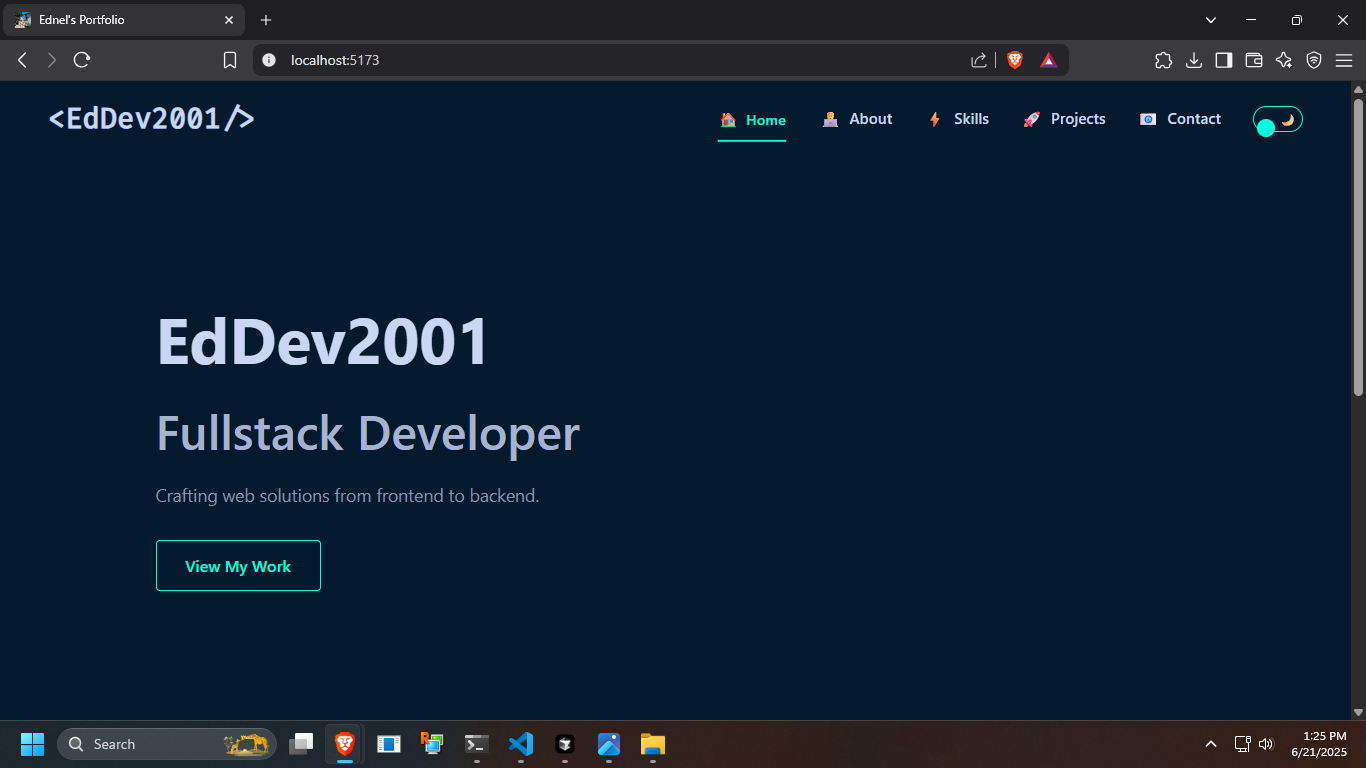Open the hamburger menu in the browser
Viewport: 1366px width, 768px height.
(1344, 60)
